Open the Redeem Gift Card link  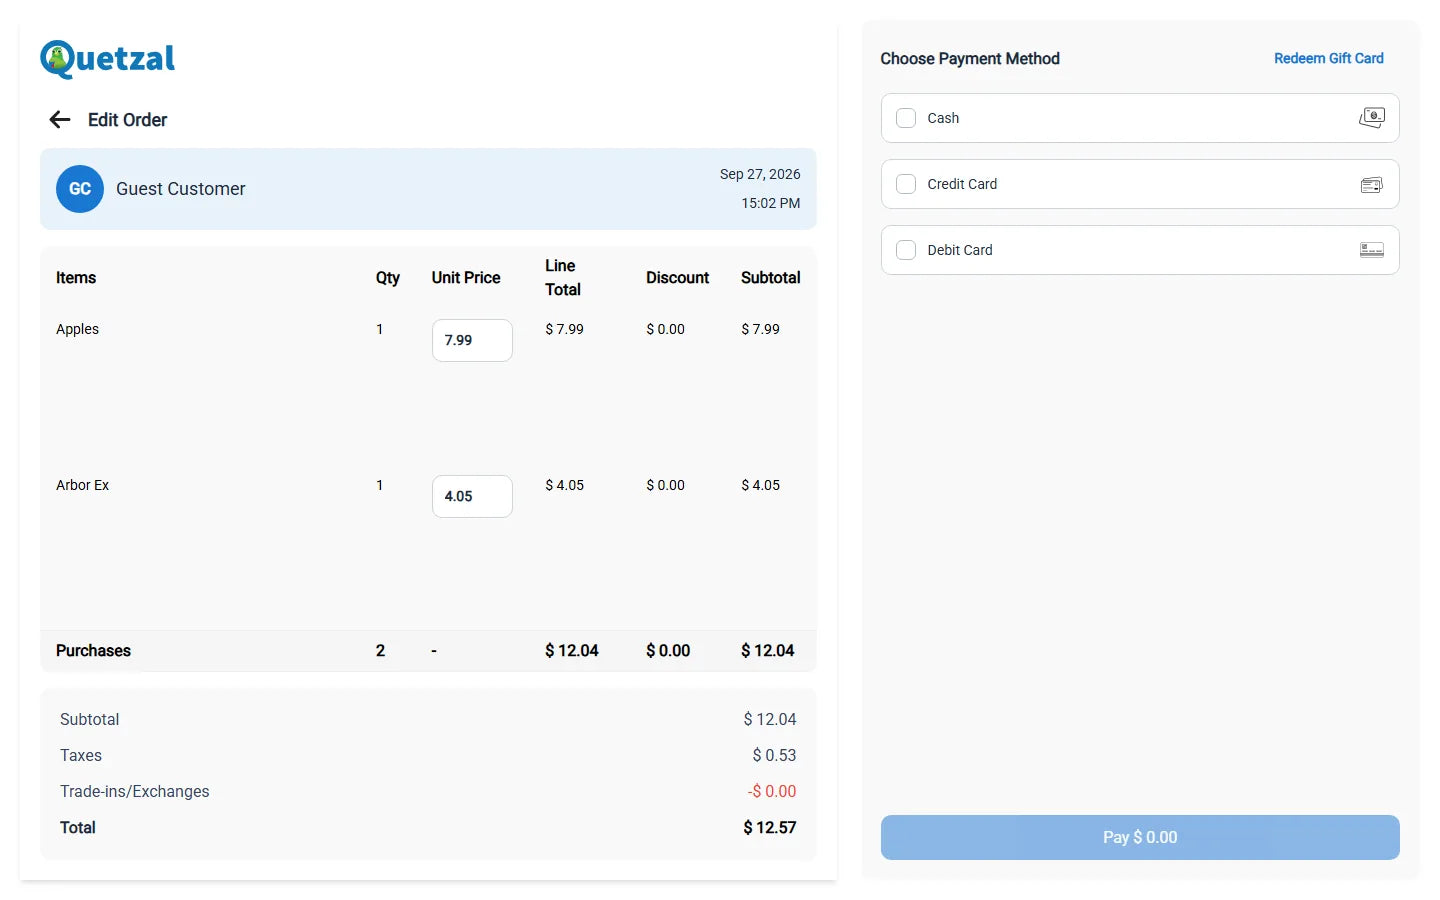1328,59
